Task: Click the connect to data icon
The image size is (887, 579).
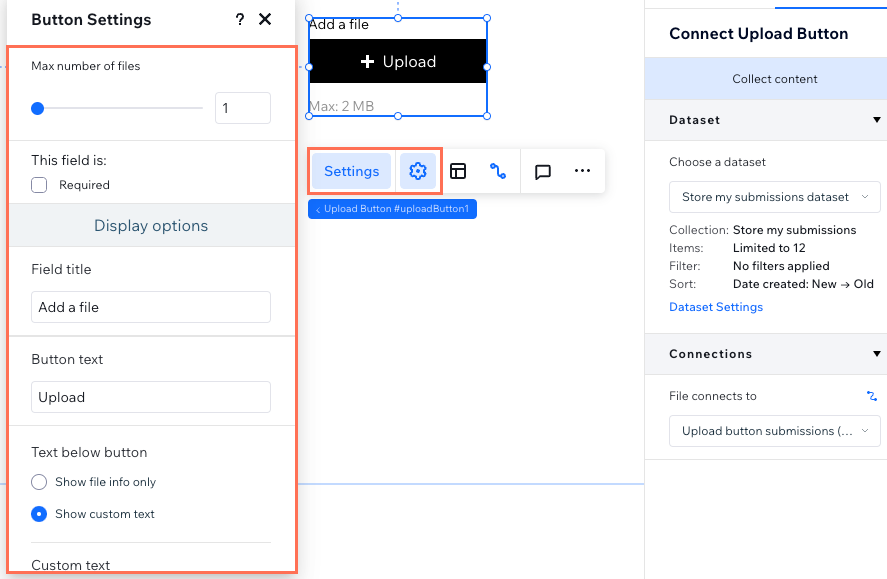Action: click(x=498, y=171)
